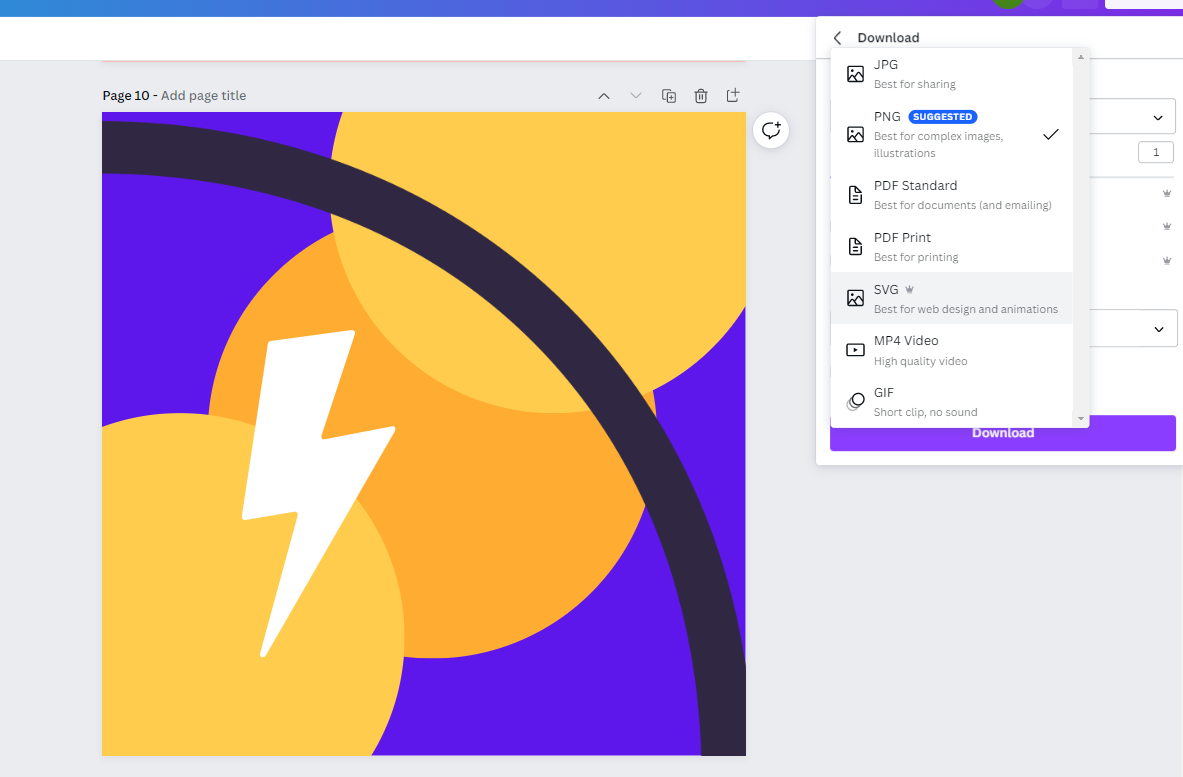The height and width of the screenshot is (777, 1183).
Task: Select PNG suggested file type
Action: point(951,134)
